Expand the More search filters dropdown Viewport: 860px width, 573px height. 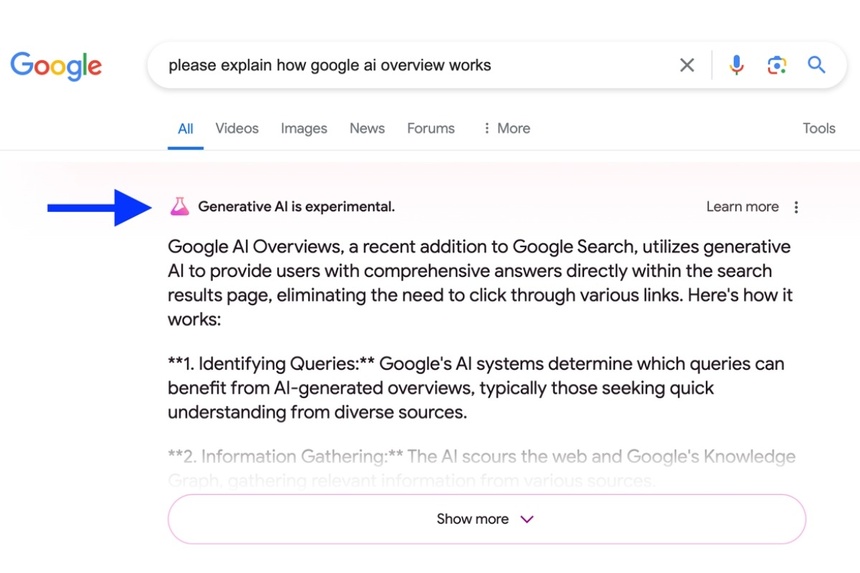pos(506,128)
